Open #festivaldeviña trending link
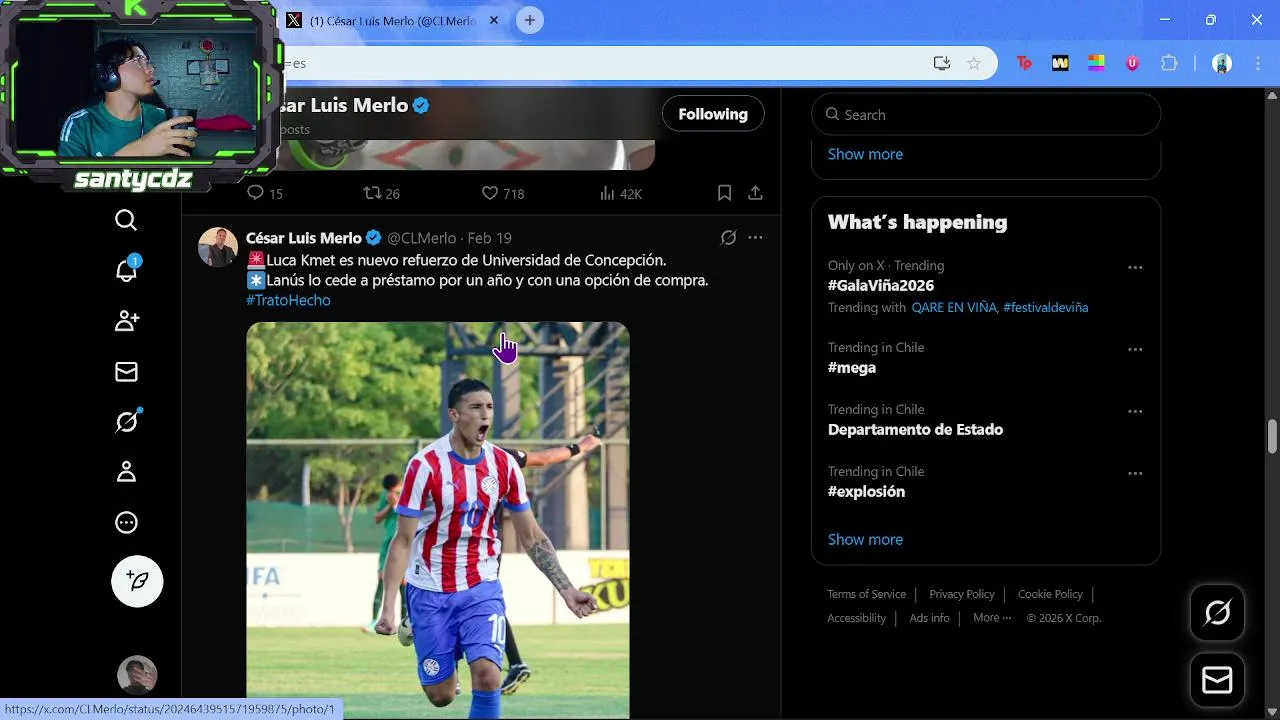This screenshot has height=720, width=1280. pyautogui.click(x=1045, y=308)
